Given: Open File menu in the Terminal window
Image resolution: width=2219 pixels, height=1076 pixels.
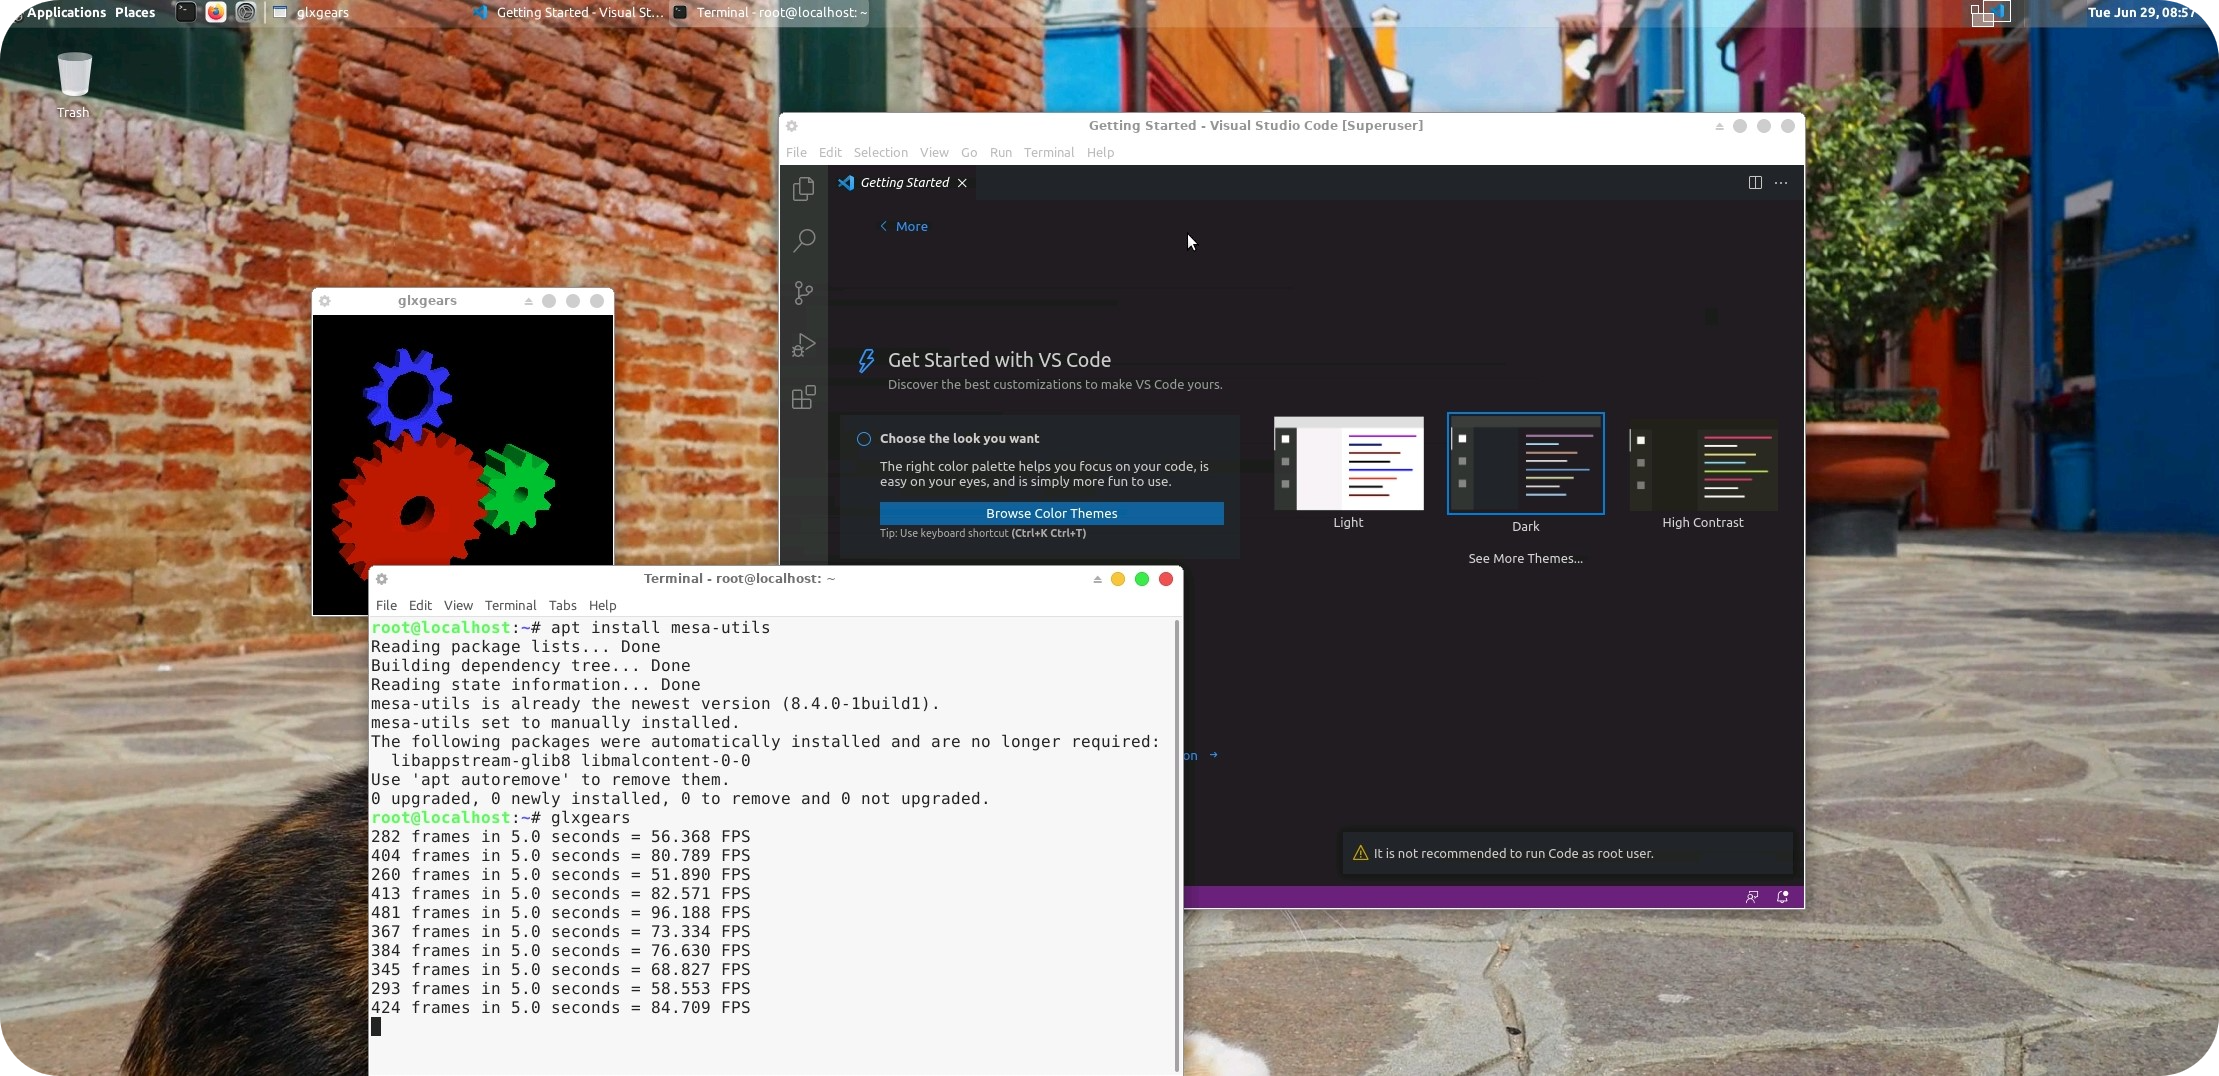Looking at the screenshot, I should 386,606.
